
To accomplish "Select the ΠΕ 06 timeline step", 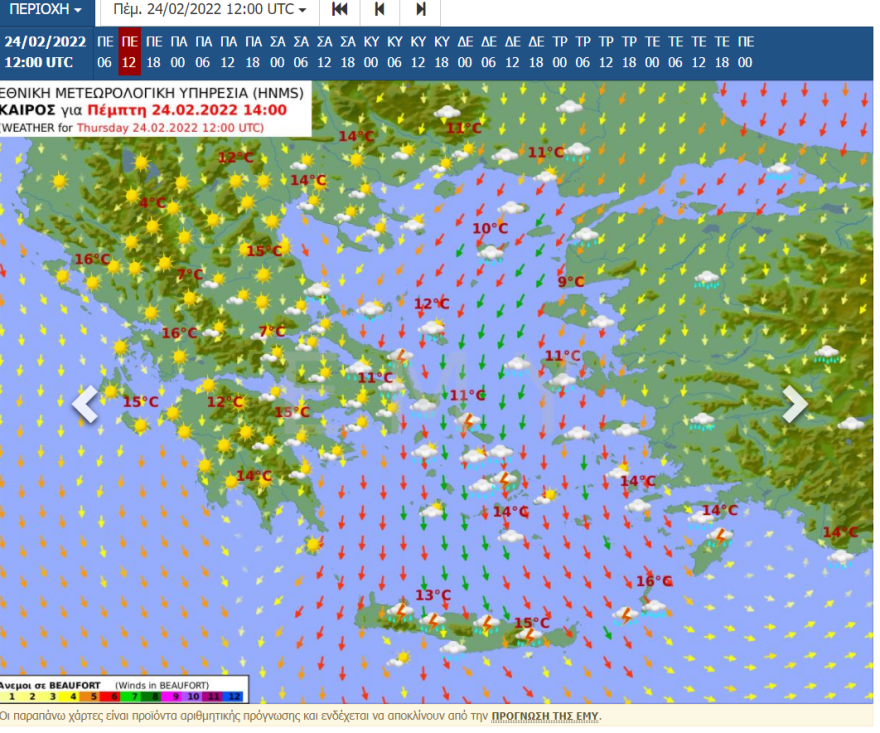I will coord(105,52).
